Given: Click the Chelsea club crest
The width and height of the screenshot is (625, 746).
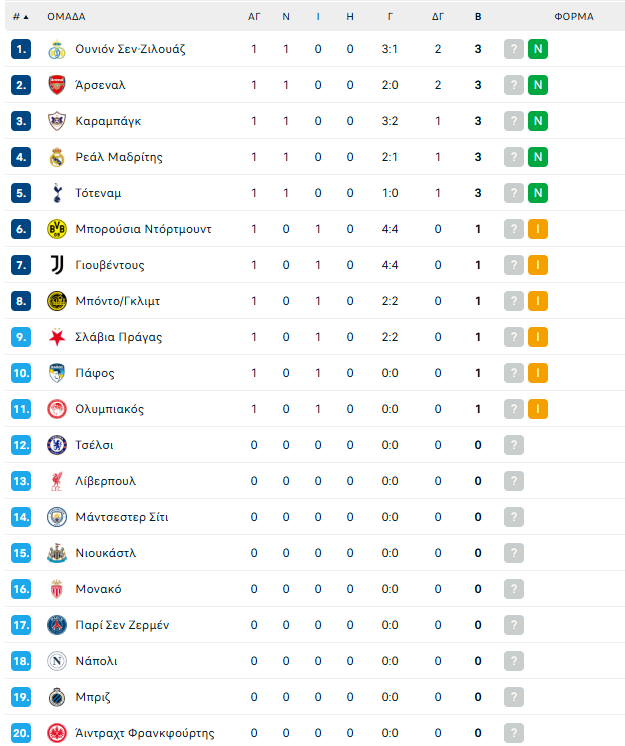Looking at the screenshot, I should pyautogui.click(x=57, y=445).
